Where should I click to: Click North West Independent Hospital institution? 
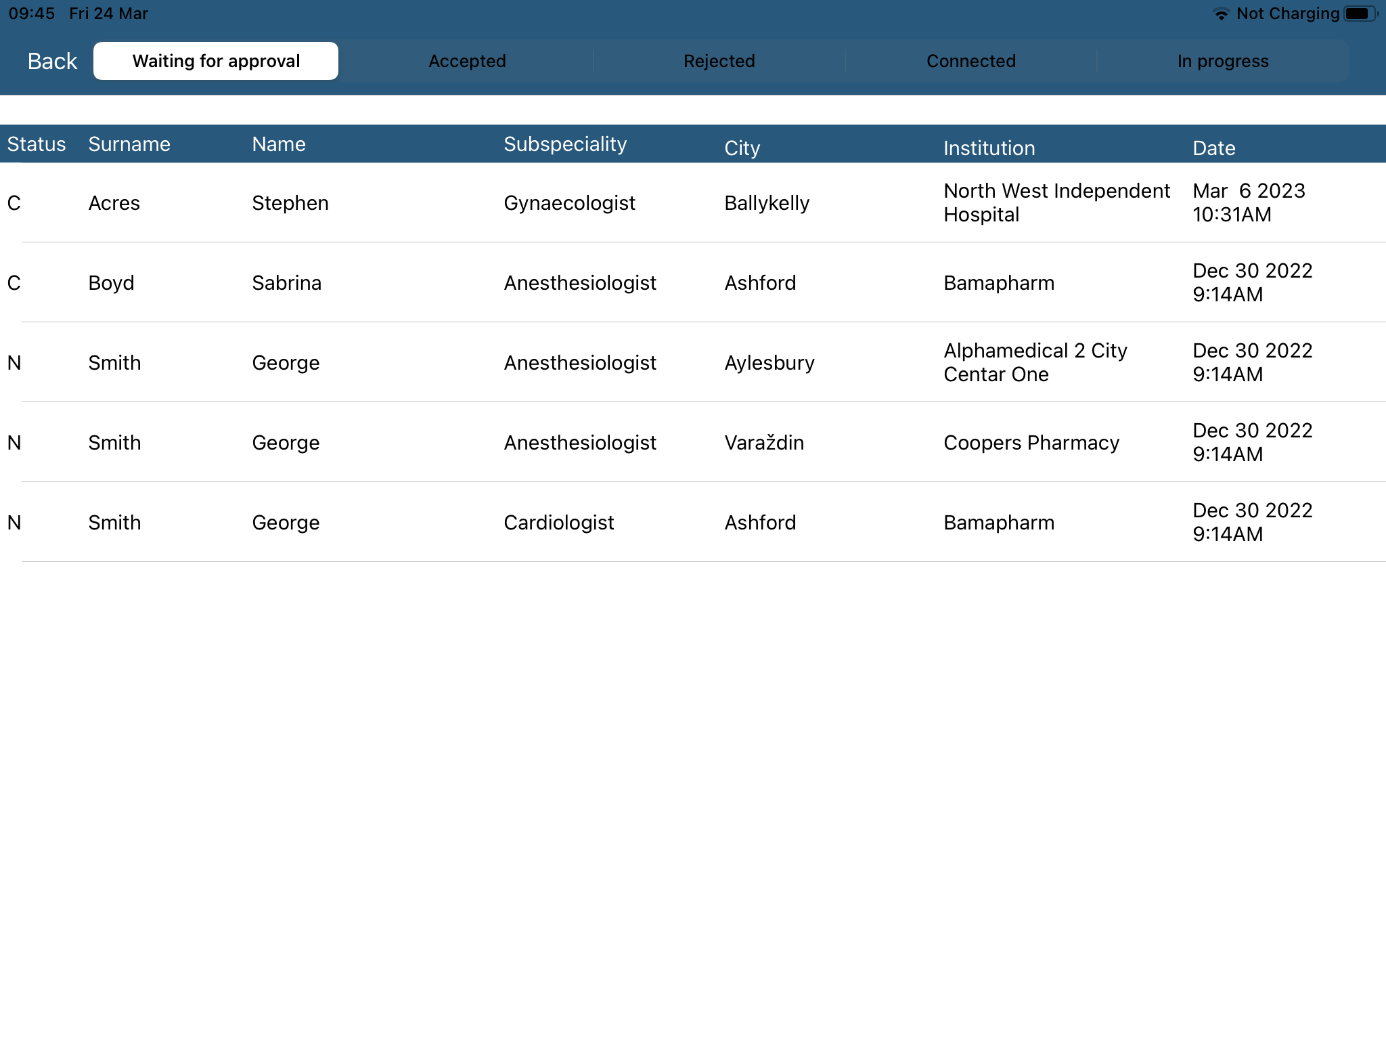pos(1056,203)
